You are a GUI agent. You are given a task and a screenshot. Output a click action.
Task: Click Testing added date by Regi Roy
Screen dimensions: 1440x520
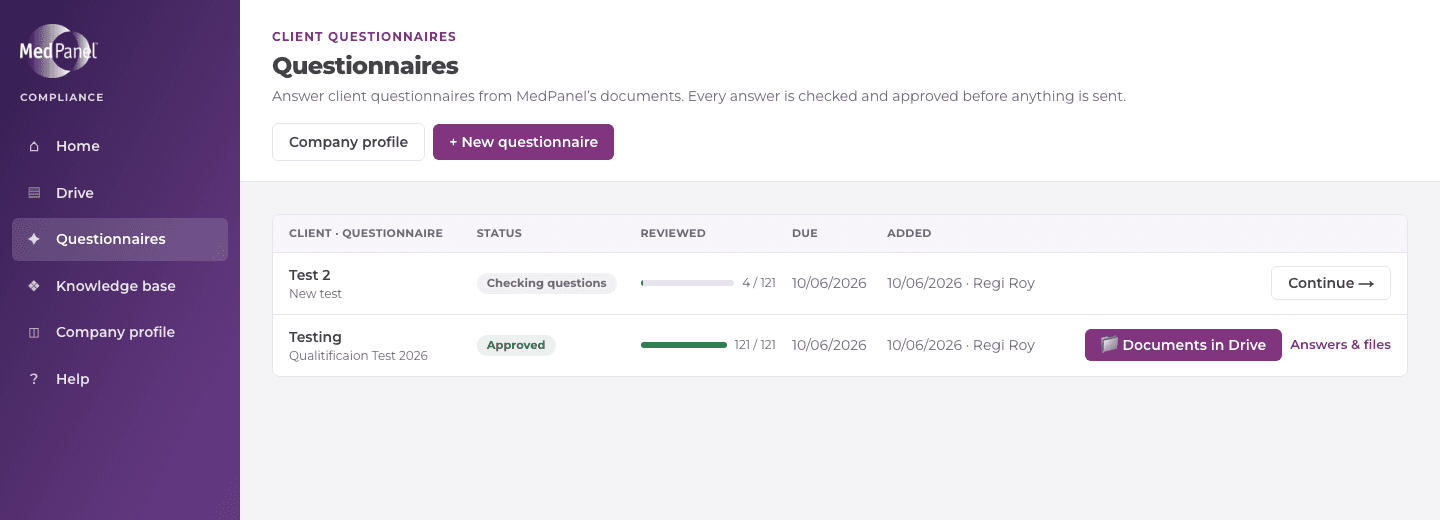961,345
